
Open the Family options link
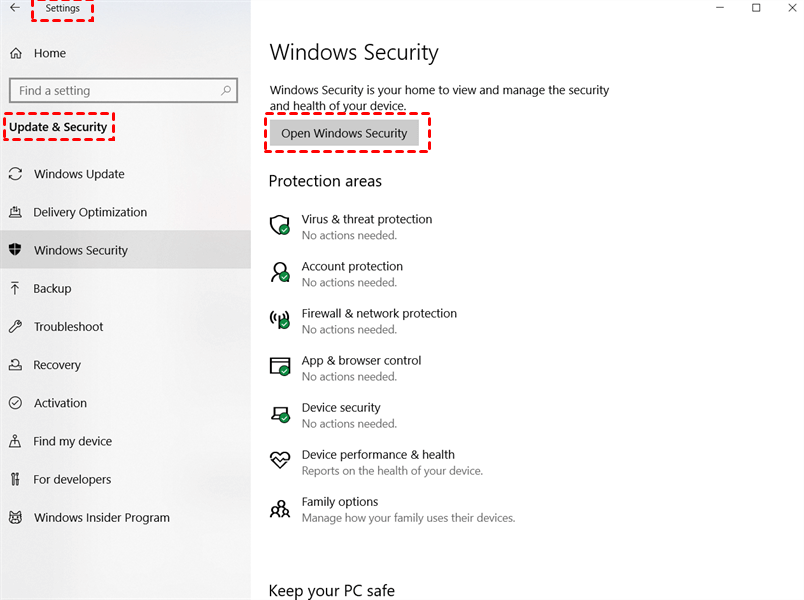[x=340, y=502]
